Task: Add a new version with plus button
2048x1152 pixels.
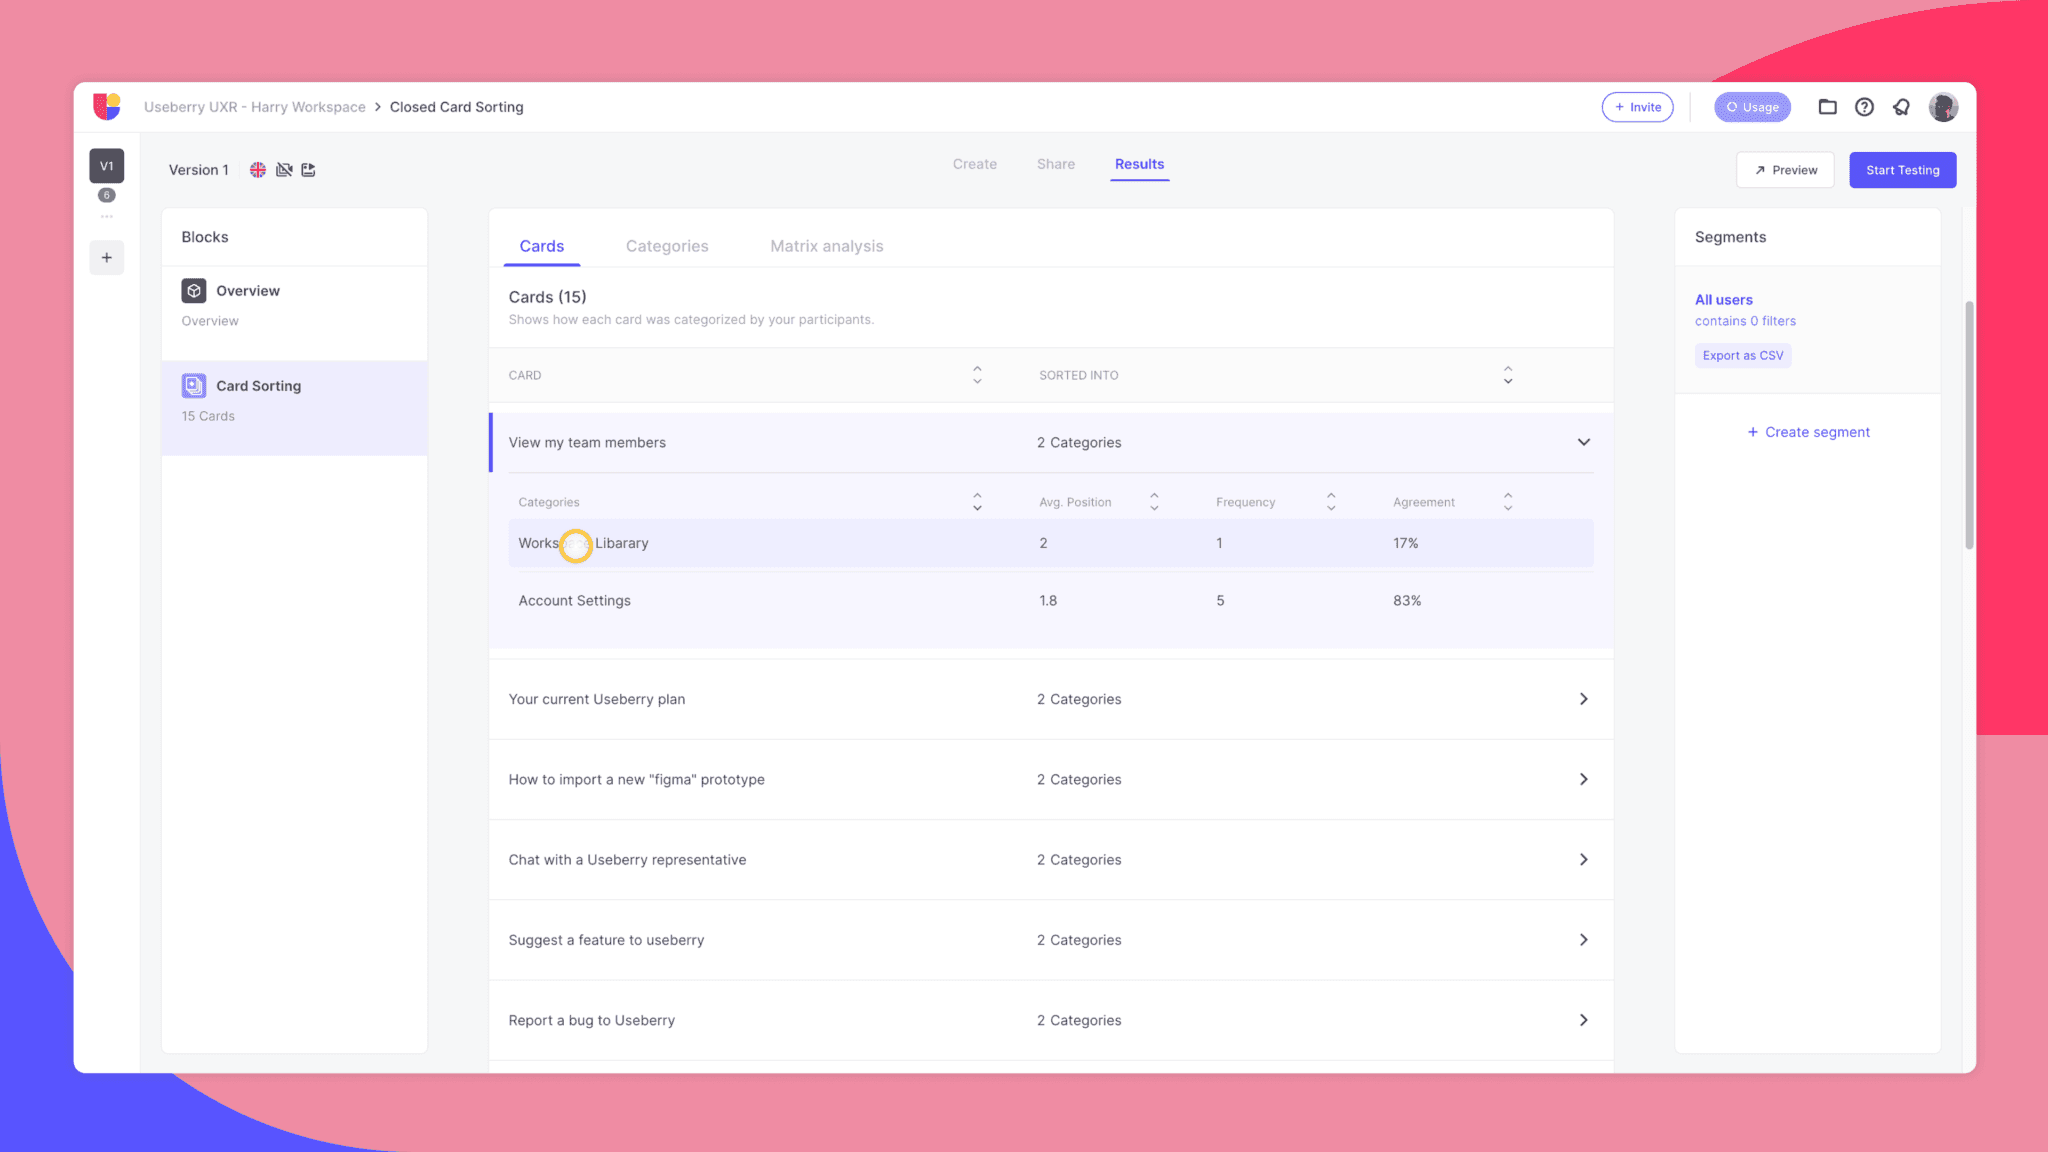Action: pyautogui.click(x=107, y=258)
